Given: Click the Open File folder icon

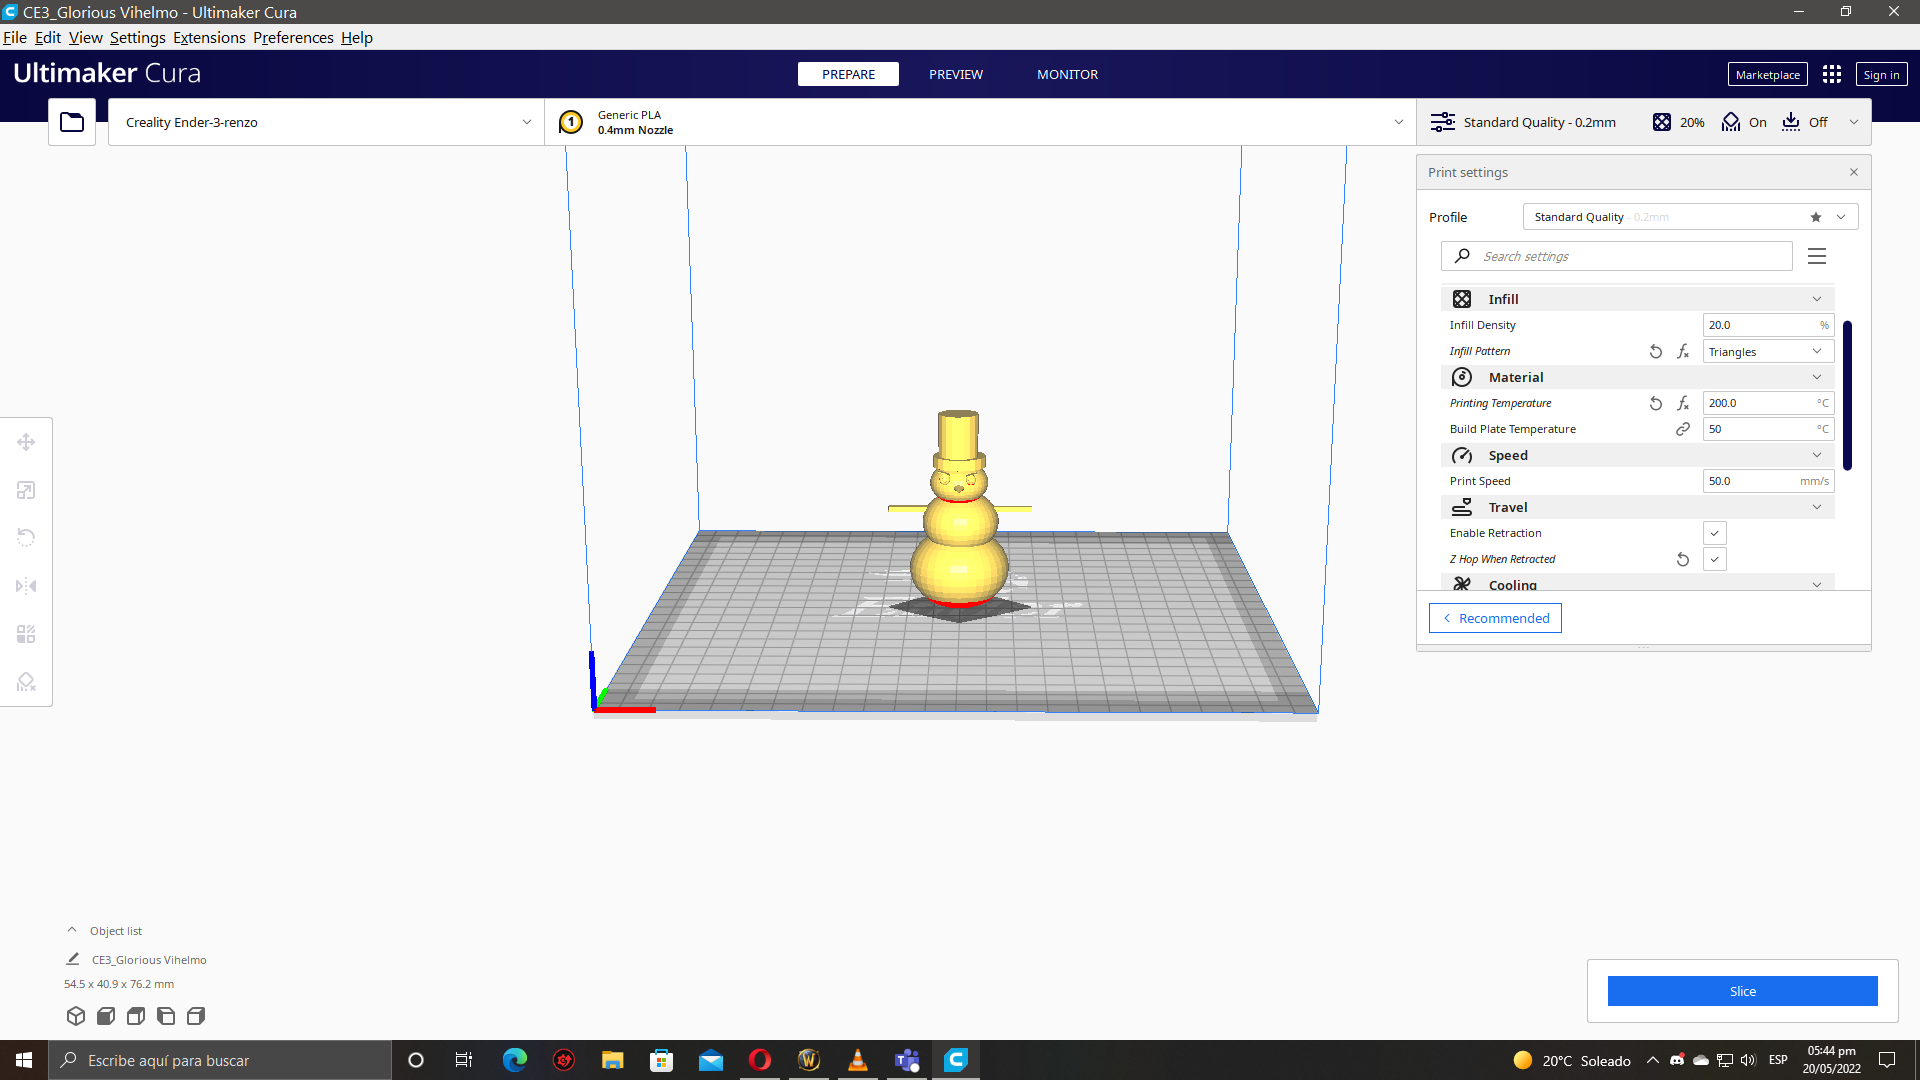Looking at the screenshot, I should (x=72, y=122).
